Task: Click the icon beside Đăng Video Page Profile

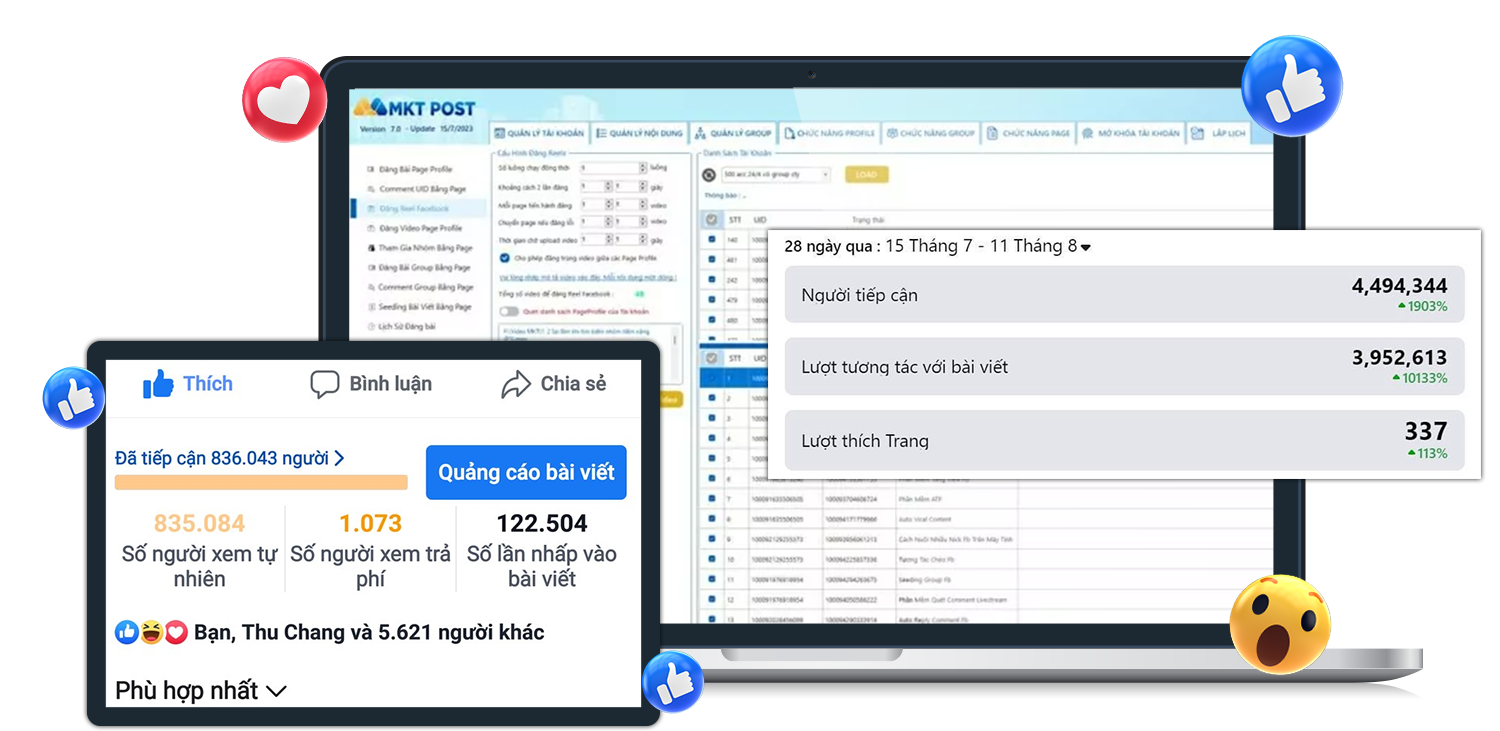Action: [370, 228]
